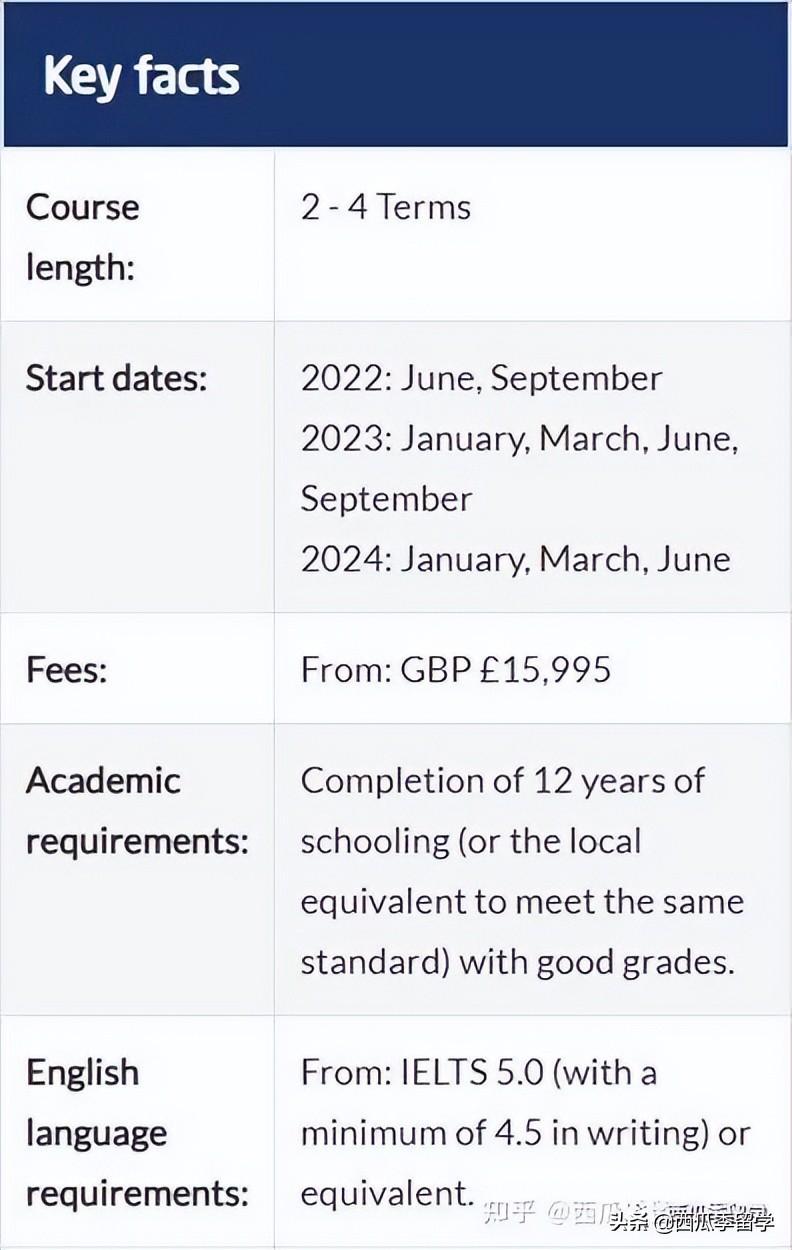Click the "Completion of 12 years of" line

tap(503, 780)
